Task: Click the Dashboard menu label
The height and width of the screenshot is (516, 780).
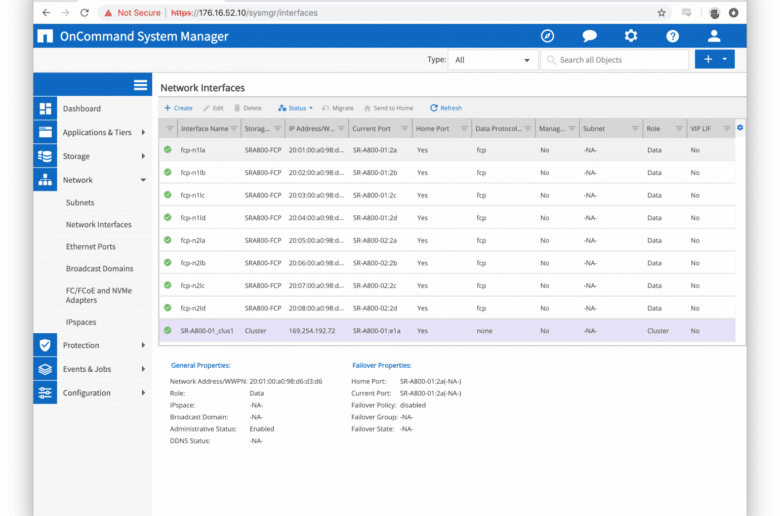Action: click(x=82, y=108)
